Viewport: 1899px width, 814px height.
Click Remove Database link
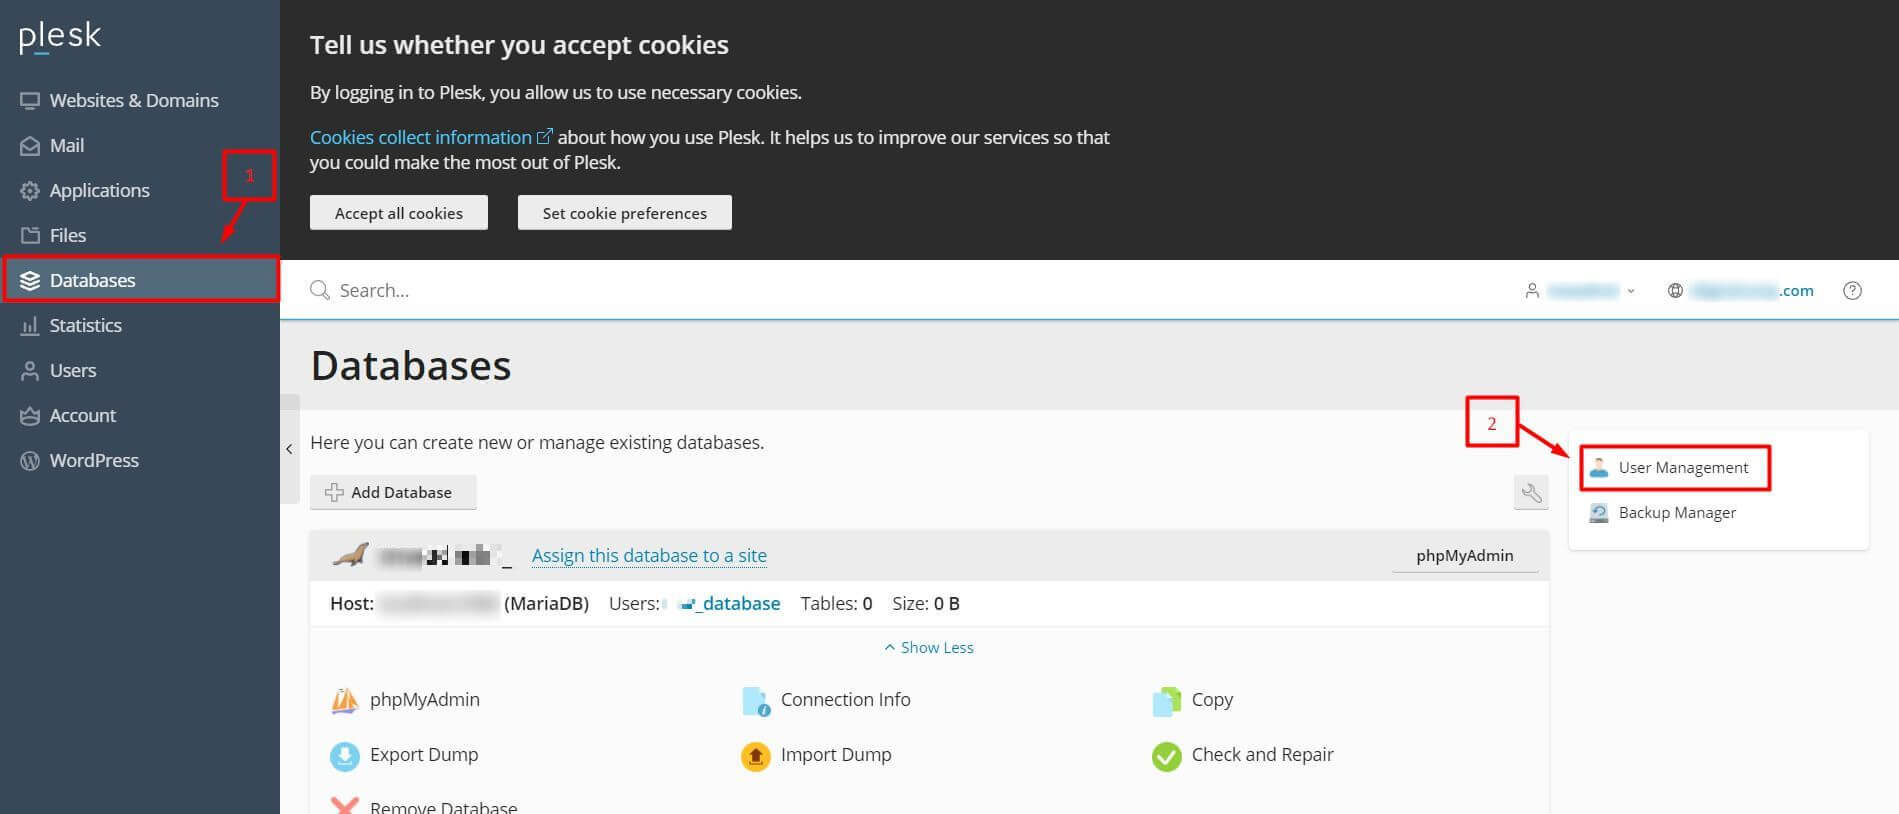(x=443, y=806)
